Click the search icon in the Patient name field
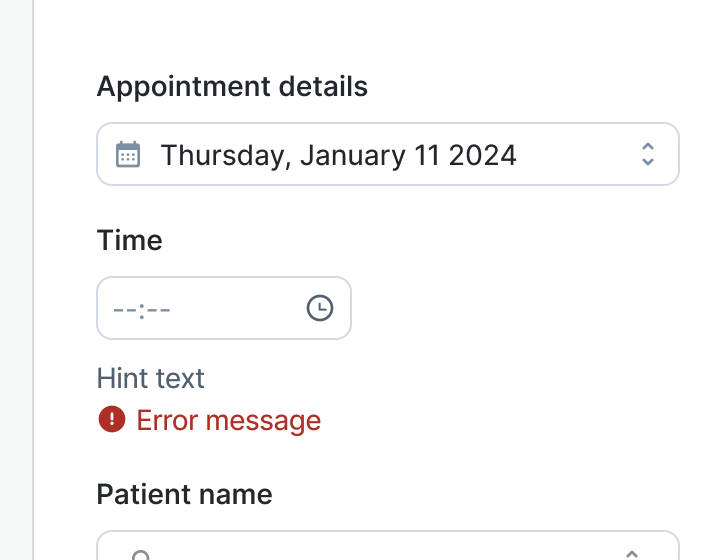This screenshot has height=560, width=720. (x=142, y=553)
